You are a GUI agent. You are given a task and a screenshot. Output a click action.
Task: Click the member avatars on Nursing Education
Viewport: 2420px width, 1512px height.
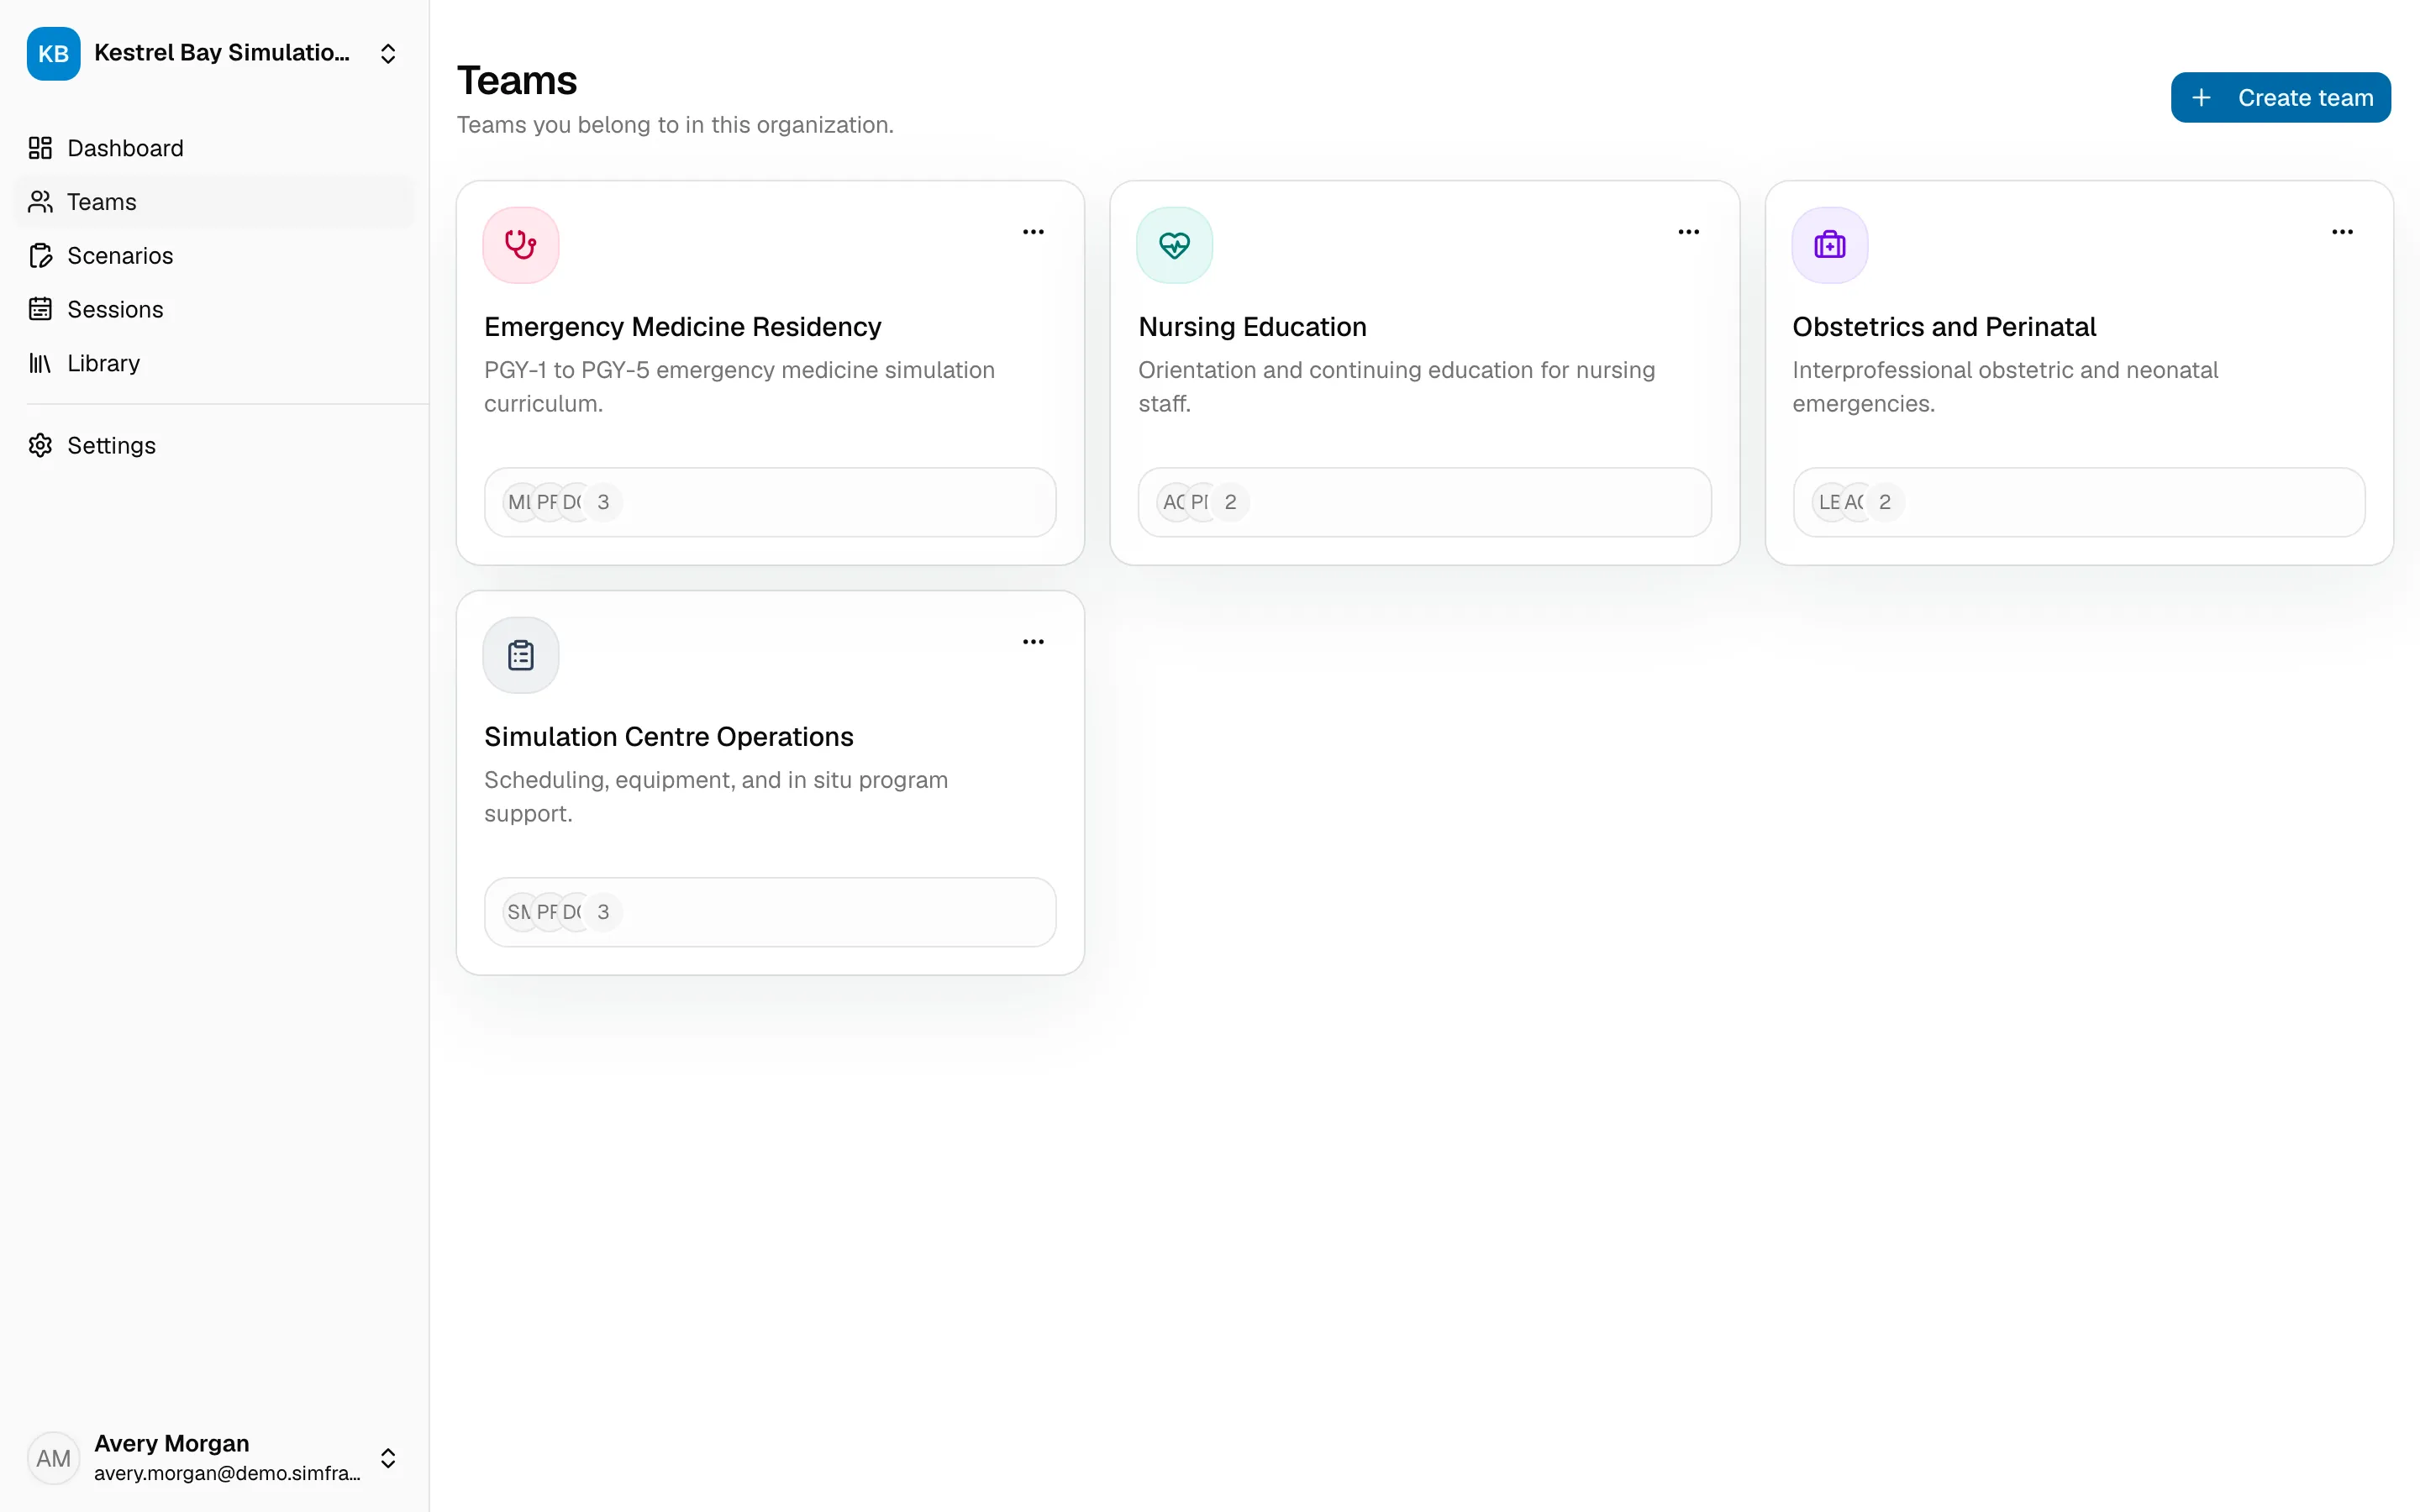click(x=1203, y=502)
